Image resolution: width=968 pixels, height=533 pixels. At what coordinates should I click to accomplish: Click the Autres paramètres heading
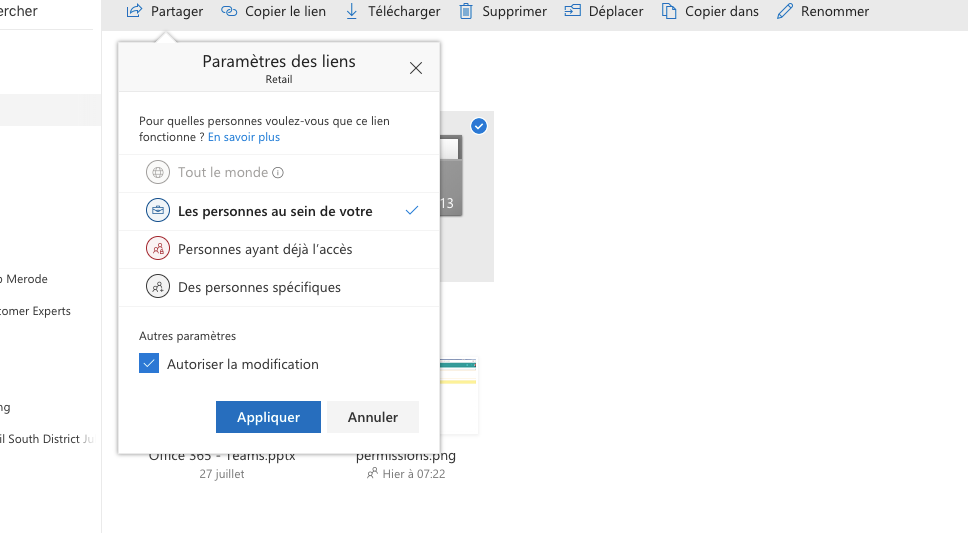[188, 336]
